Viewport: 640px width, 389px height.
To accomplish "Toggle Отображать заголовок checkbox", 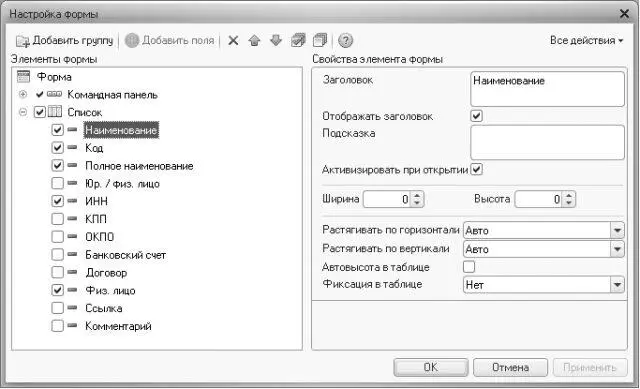I will pyautogui.click(x=476, y=116).
